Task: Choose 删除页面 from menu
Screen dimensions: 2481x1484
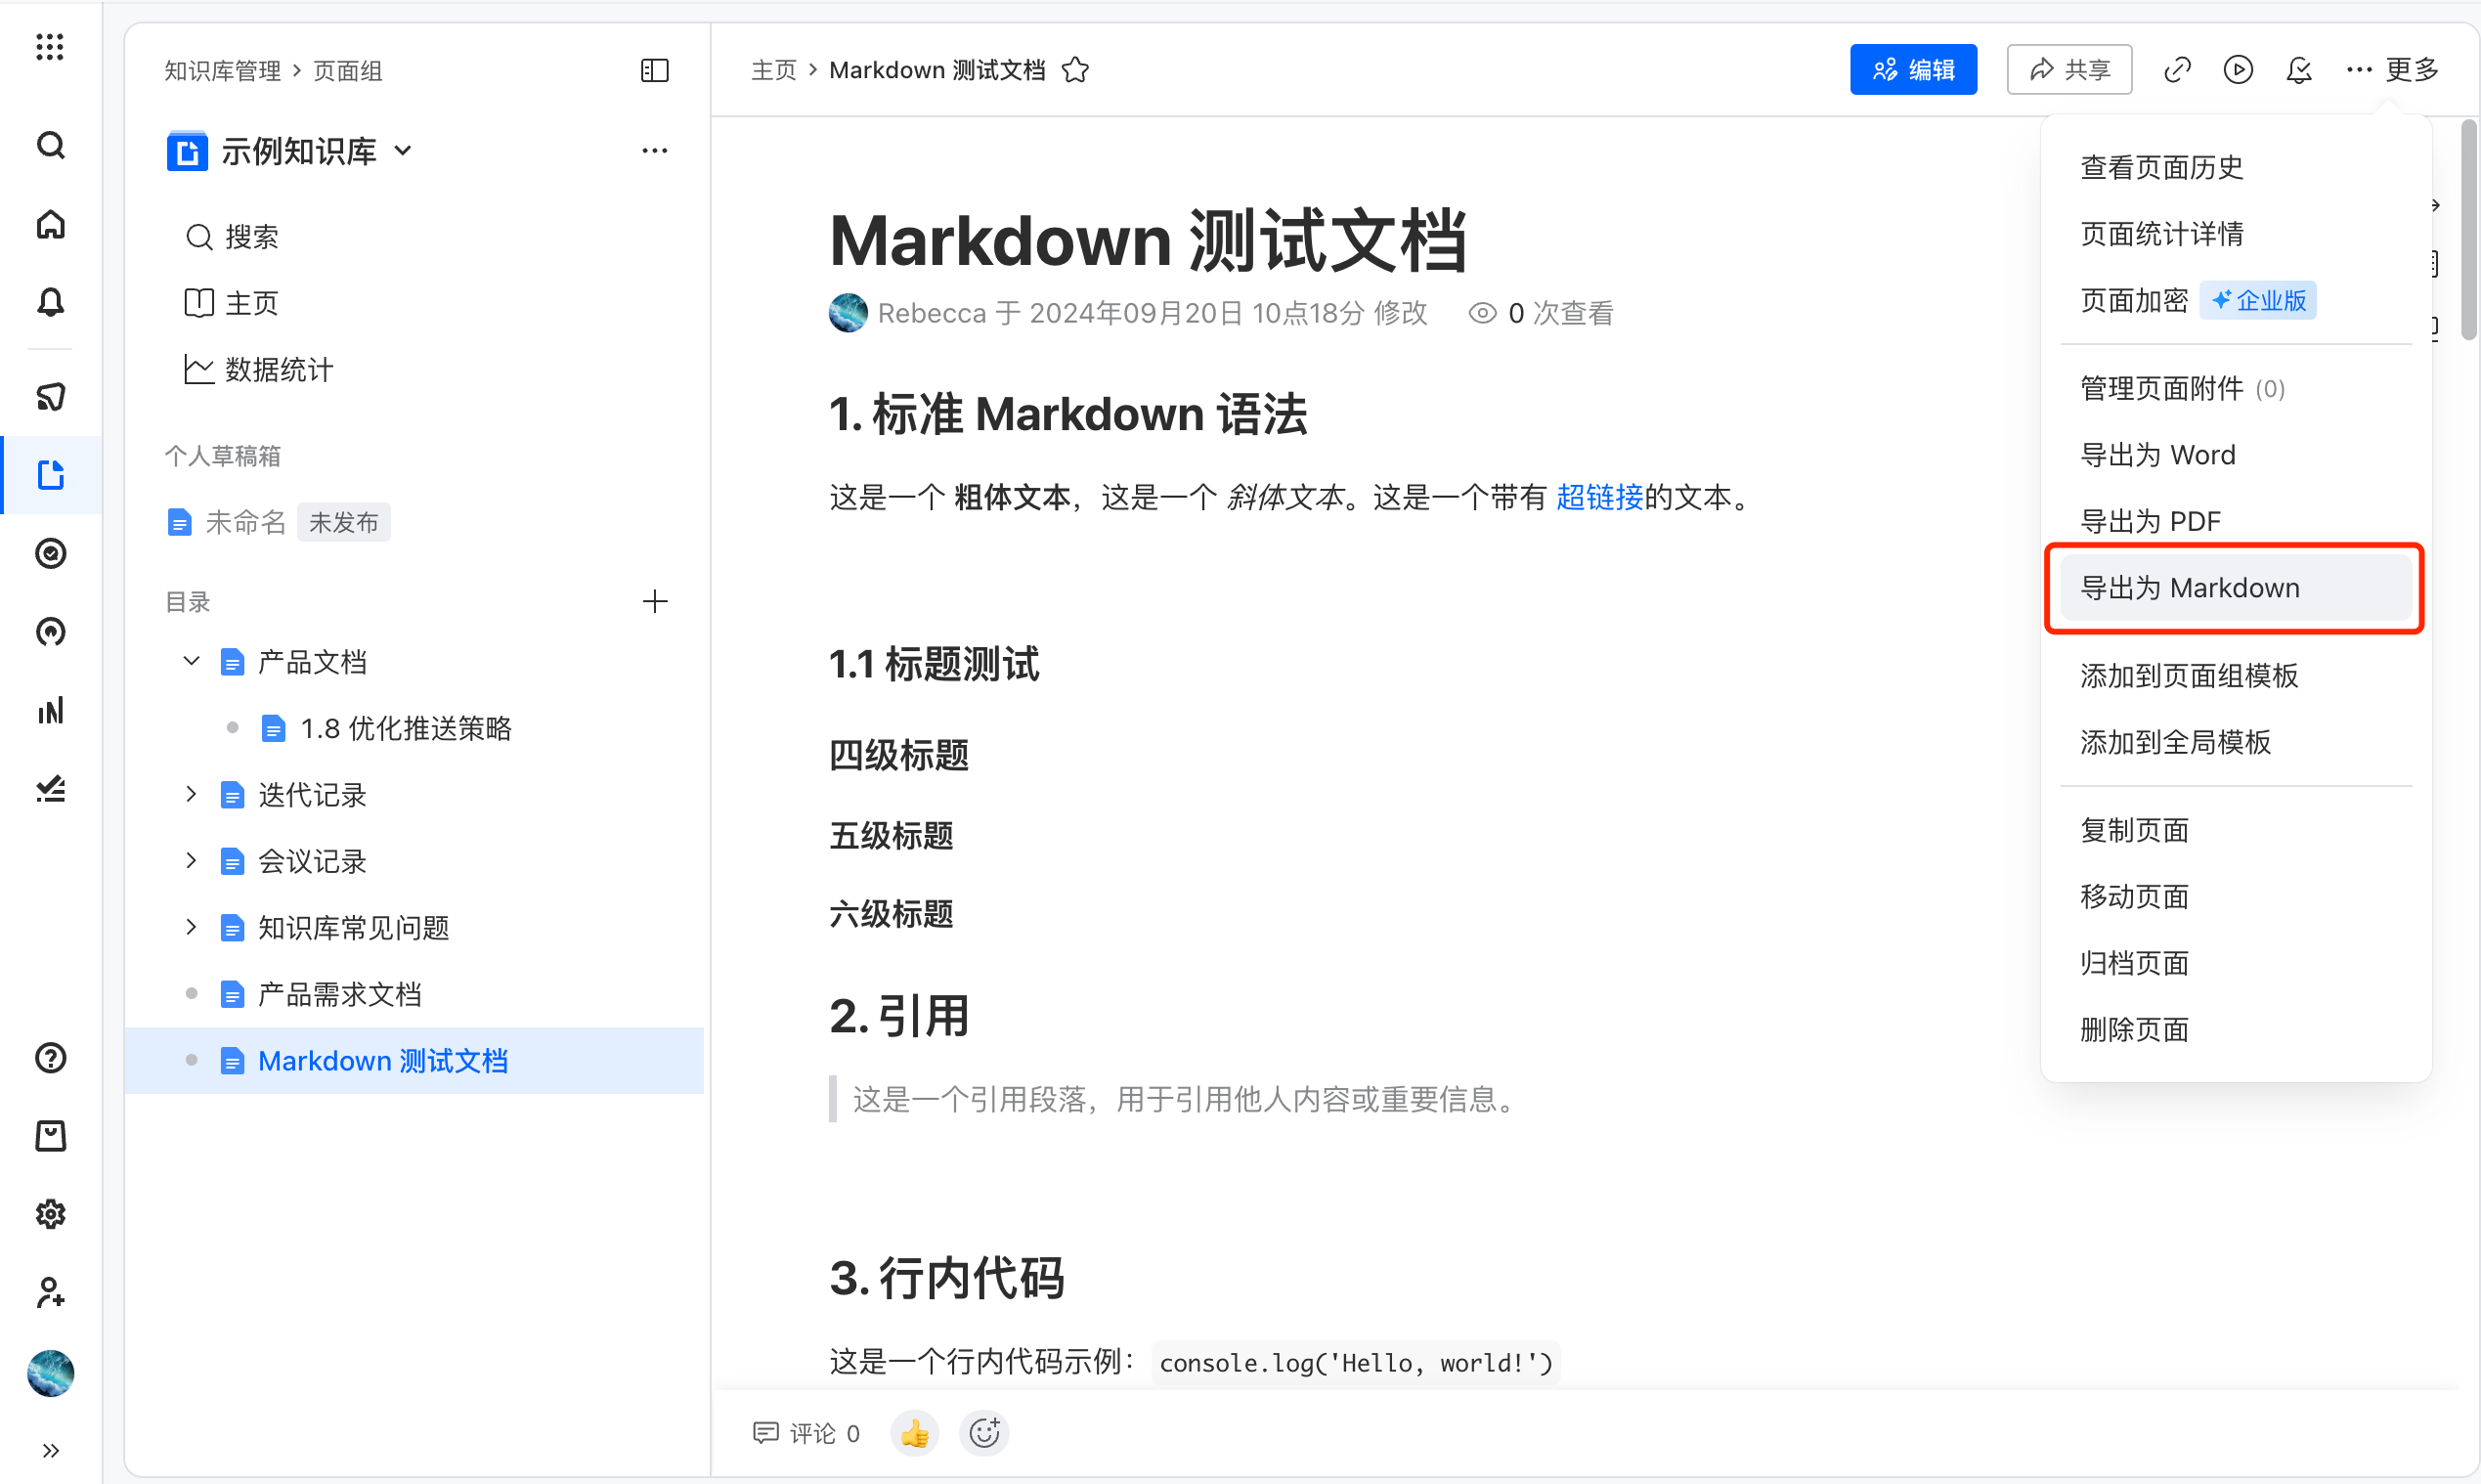Action: coord(2236,1030)
